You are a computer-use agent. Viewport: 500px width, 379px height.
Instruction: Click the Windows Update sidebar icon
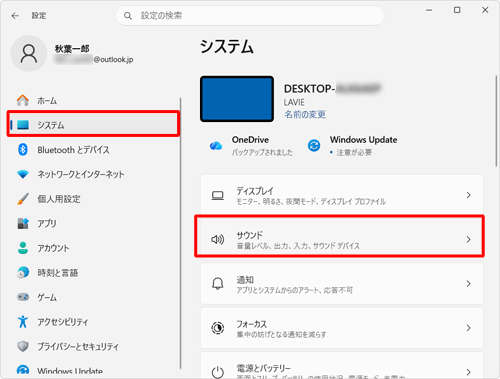pos(23,370)
